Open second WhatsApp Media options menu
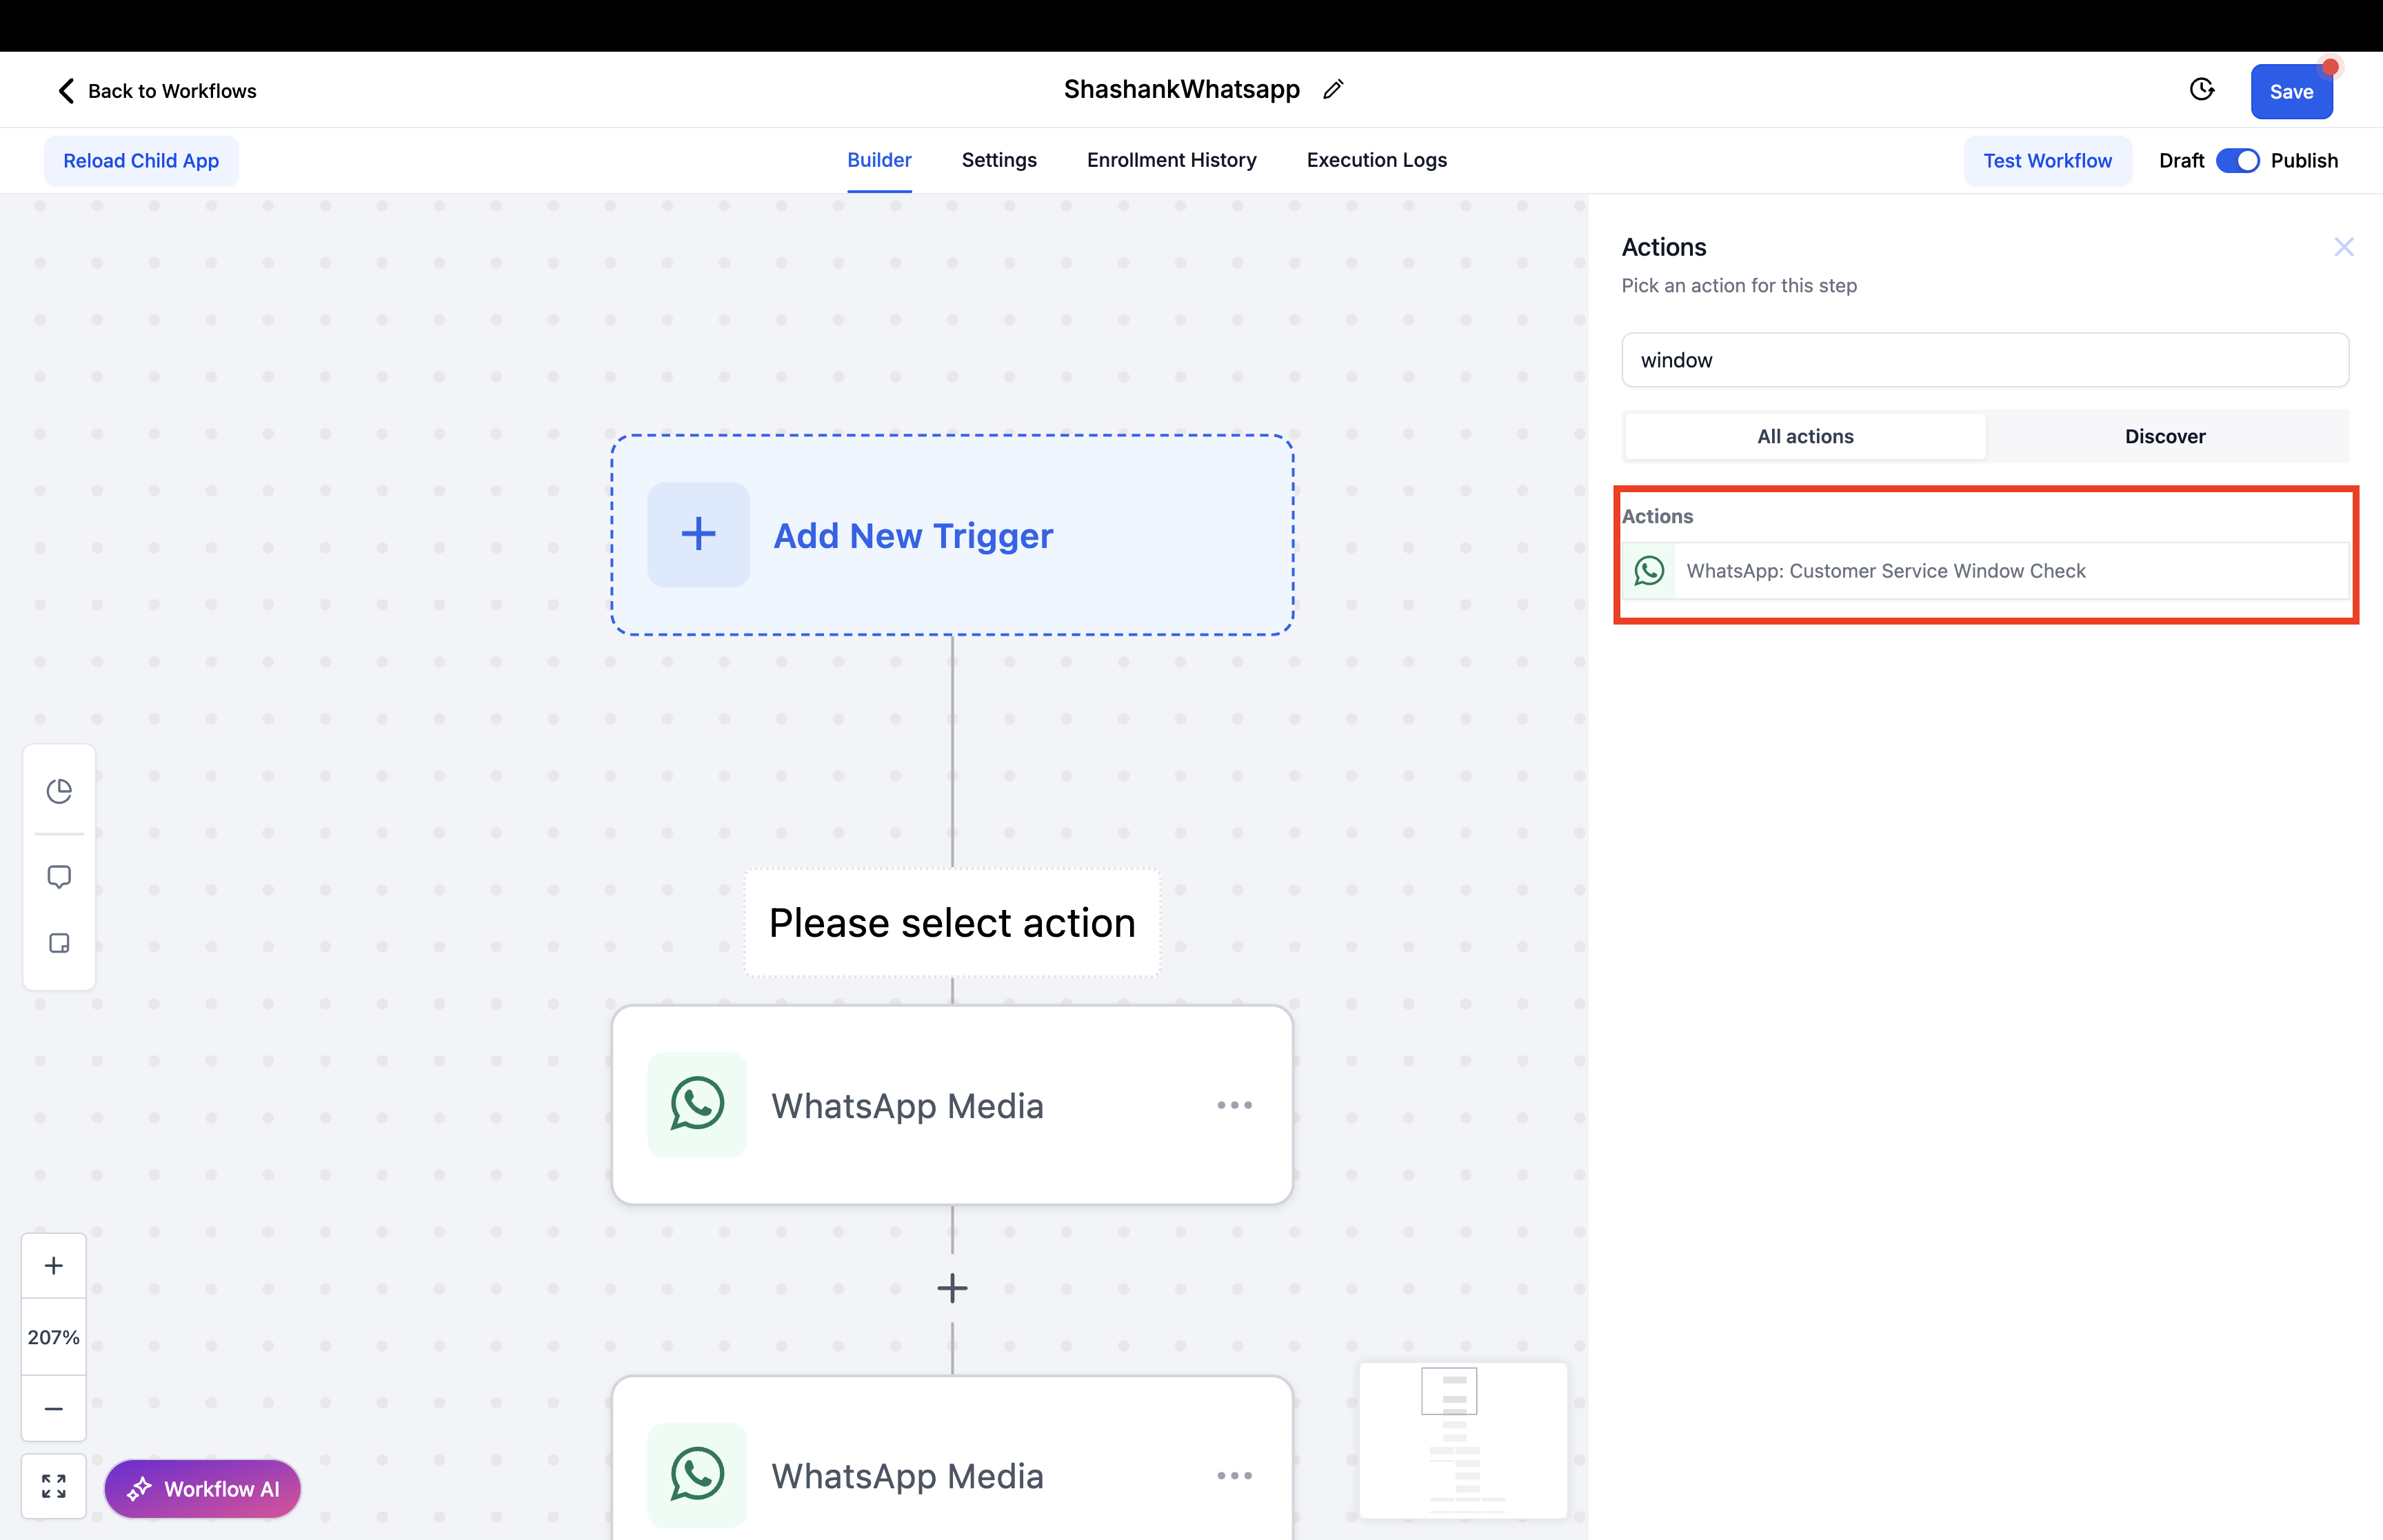The width and height of the screenshot is (2383, 1540). click(x=1234, y=1475)
